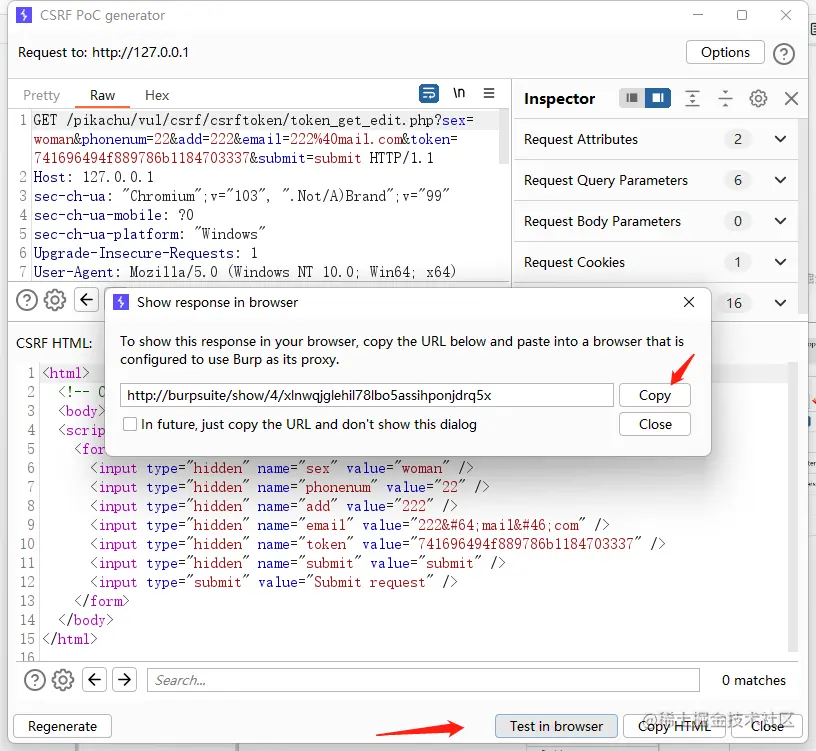Go to next match in CSRF HTML
816x751 pixels.
(x=124, y=680)
